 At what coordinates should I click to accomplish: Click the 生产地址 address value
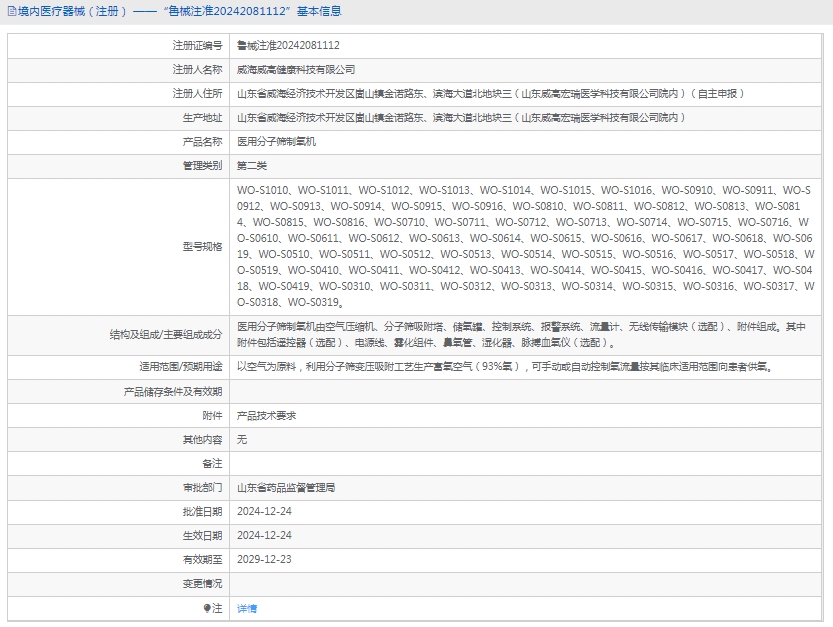(x=461, y=118)
